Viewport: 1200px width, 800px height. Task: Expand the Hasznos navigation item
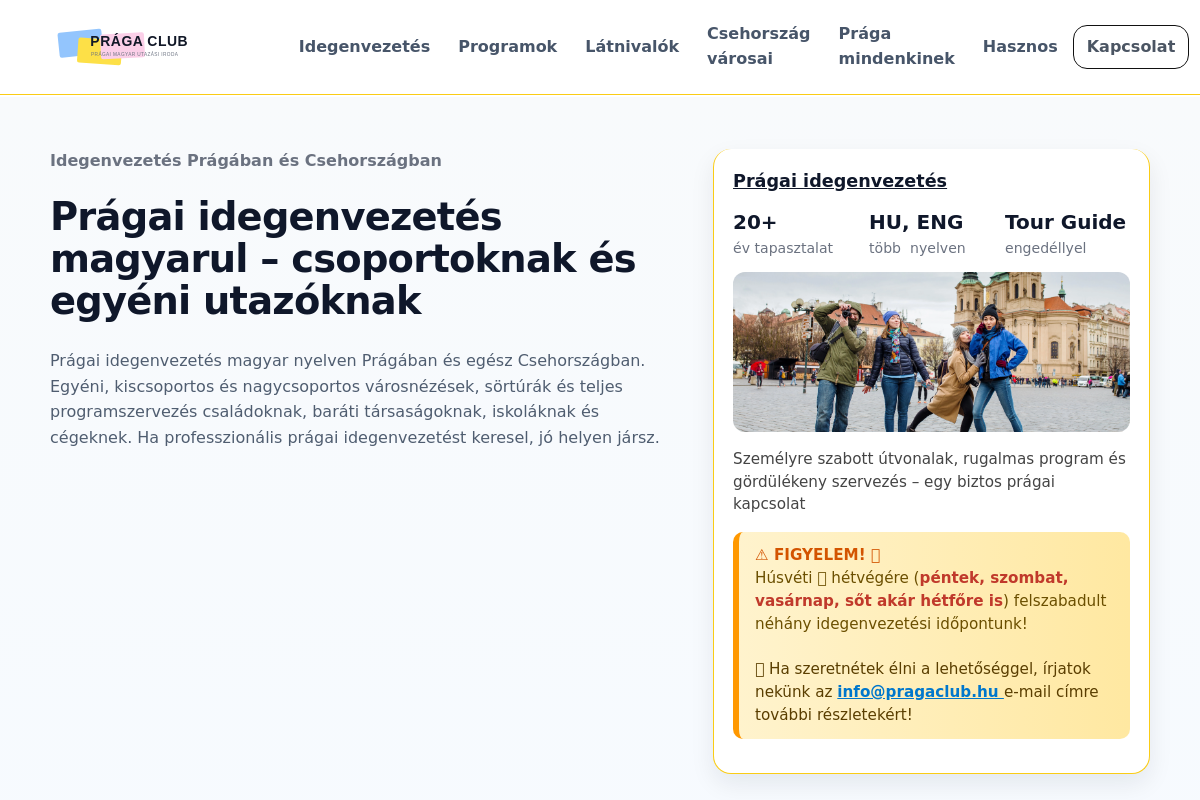[1019, 47]
